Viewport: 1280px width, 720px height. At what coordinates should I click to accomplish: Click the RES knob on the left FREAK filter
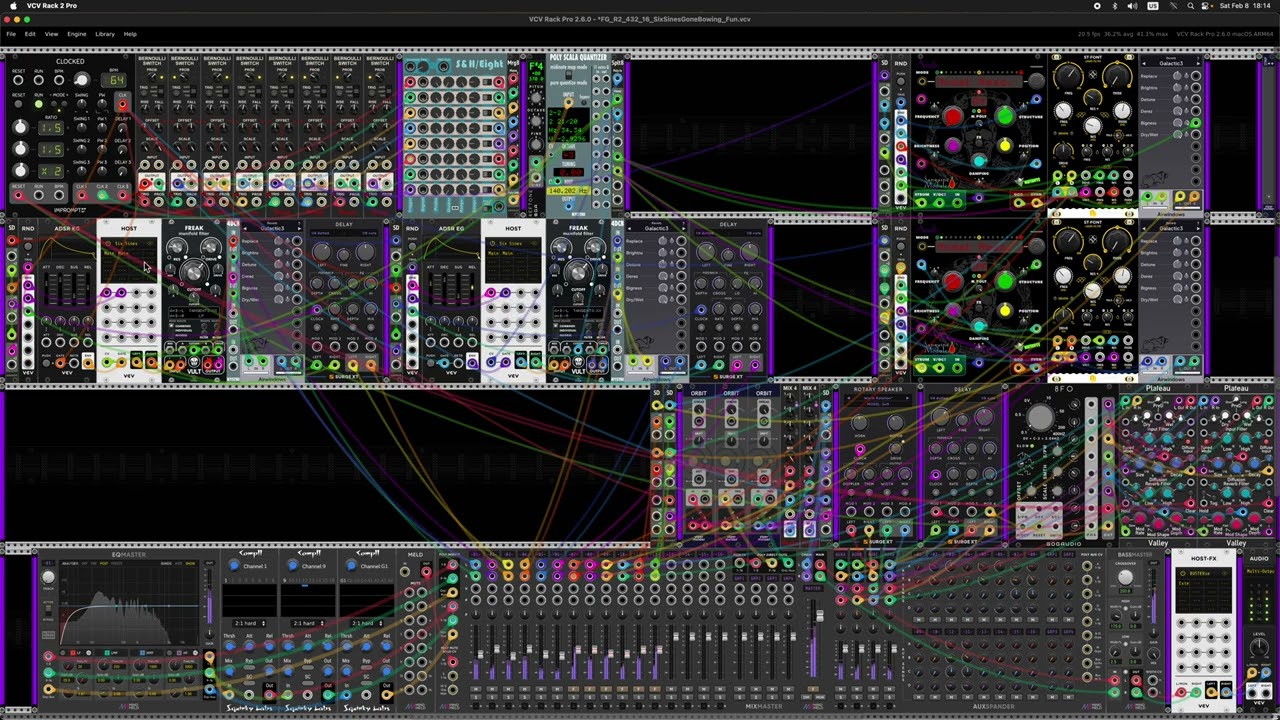(177, 247)
